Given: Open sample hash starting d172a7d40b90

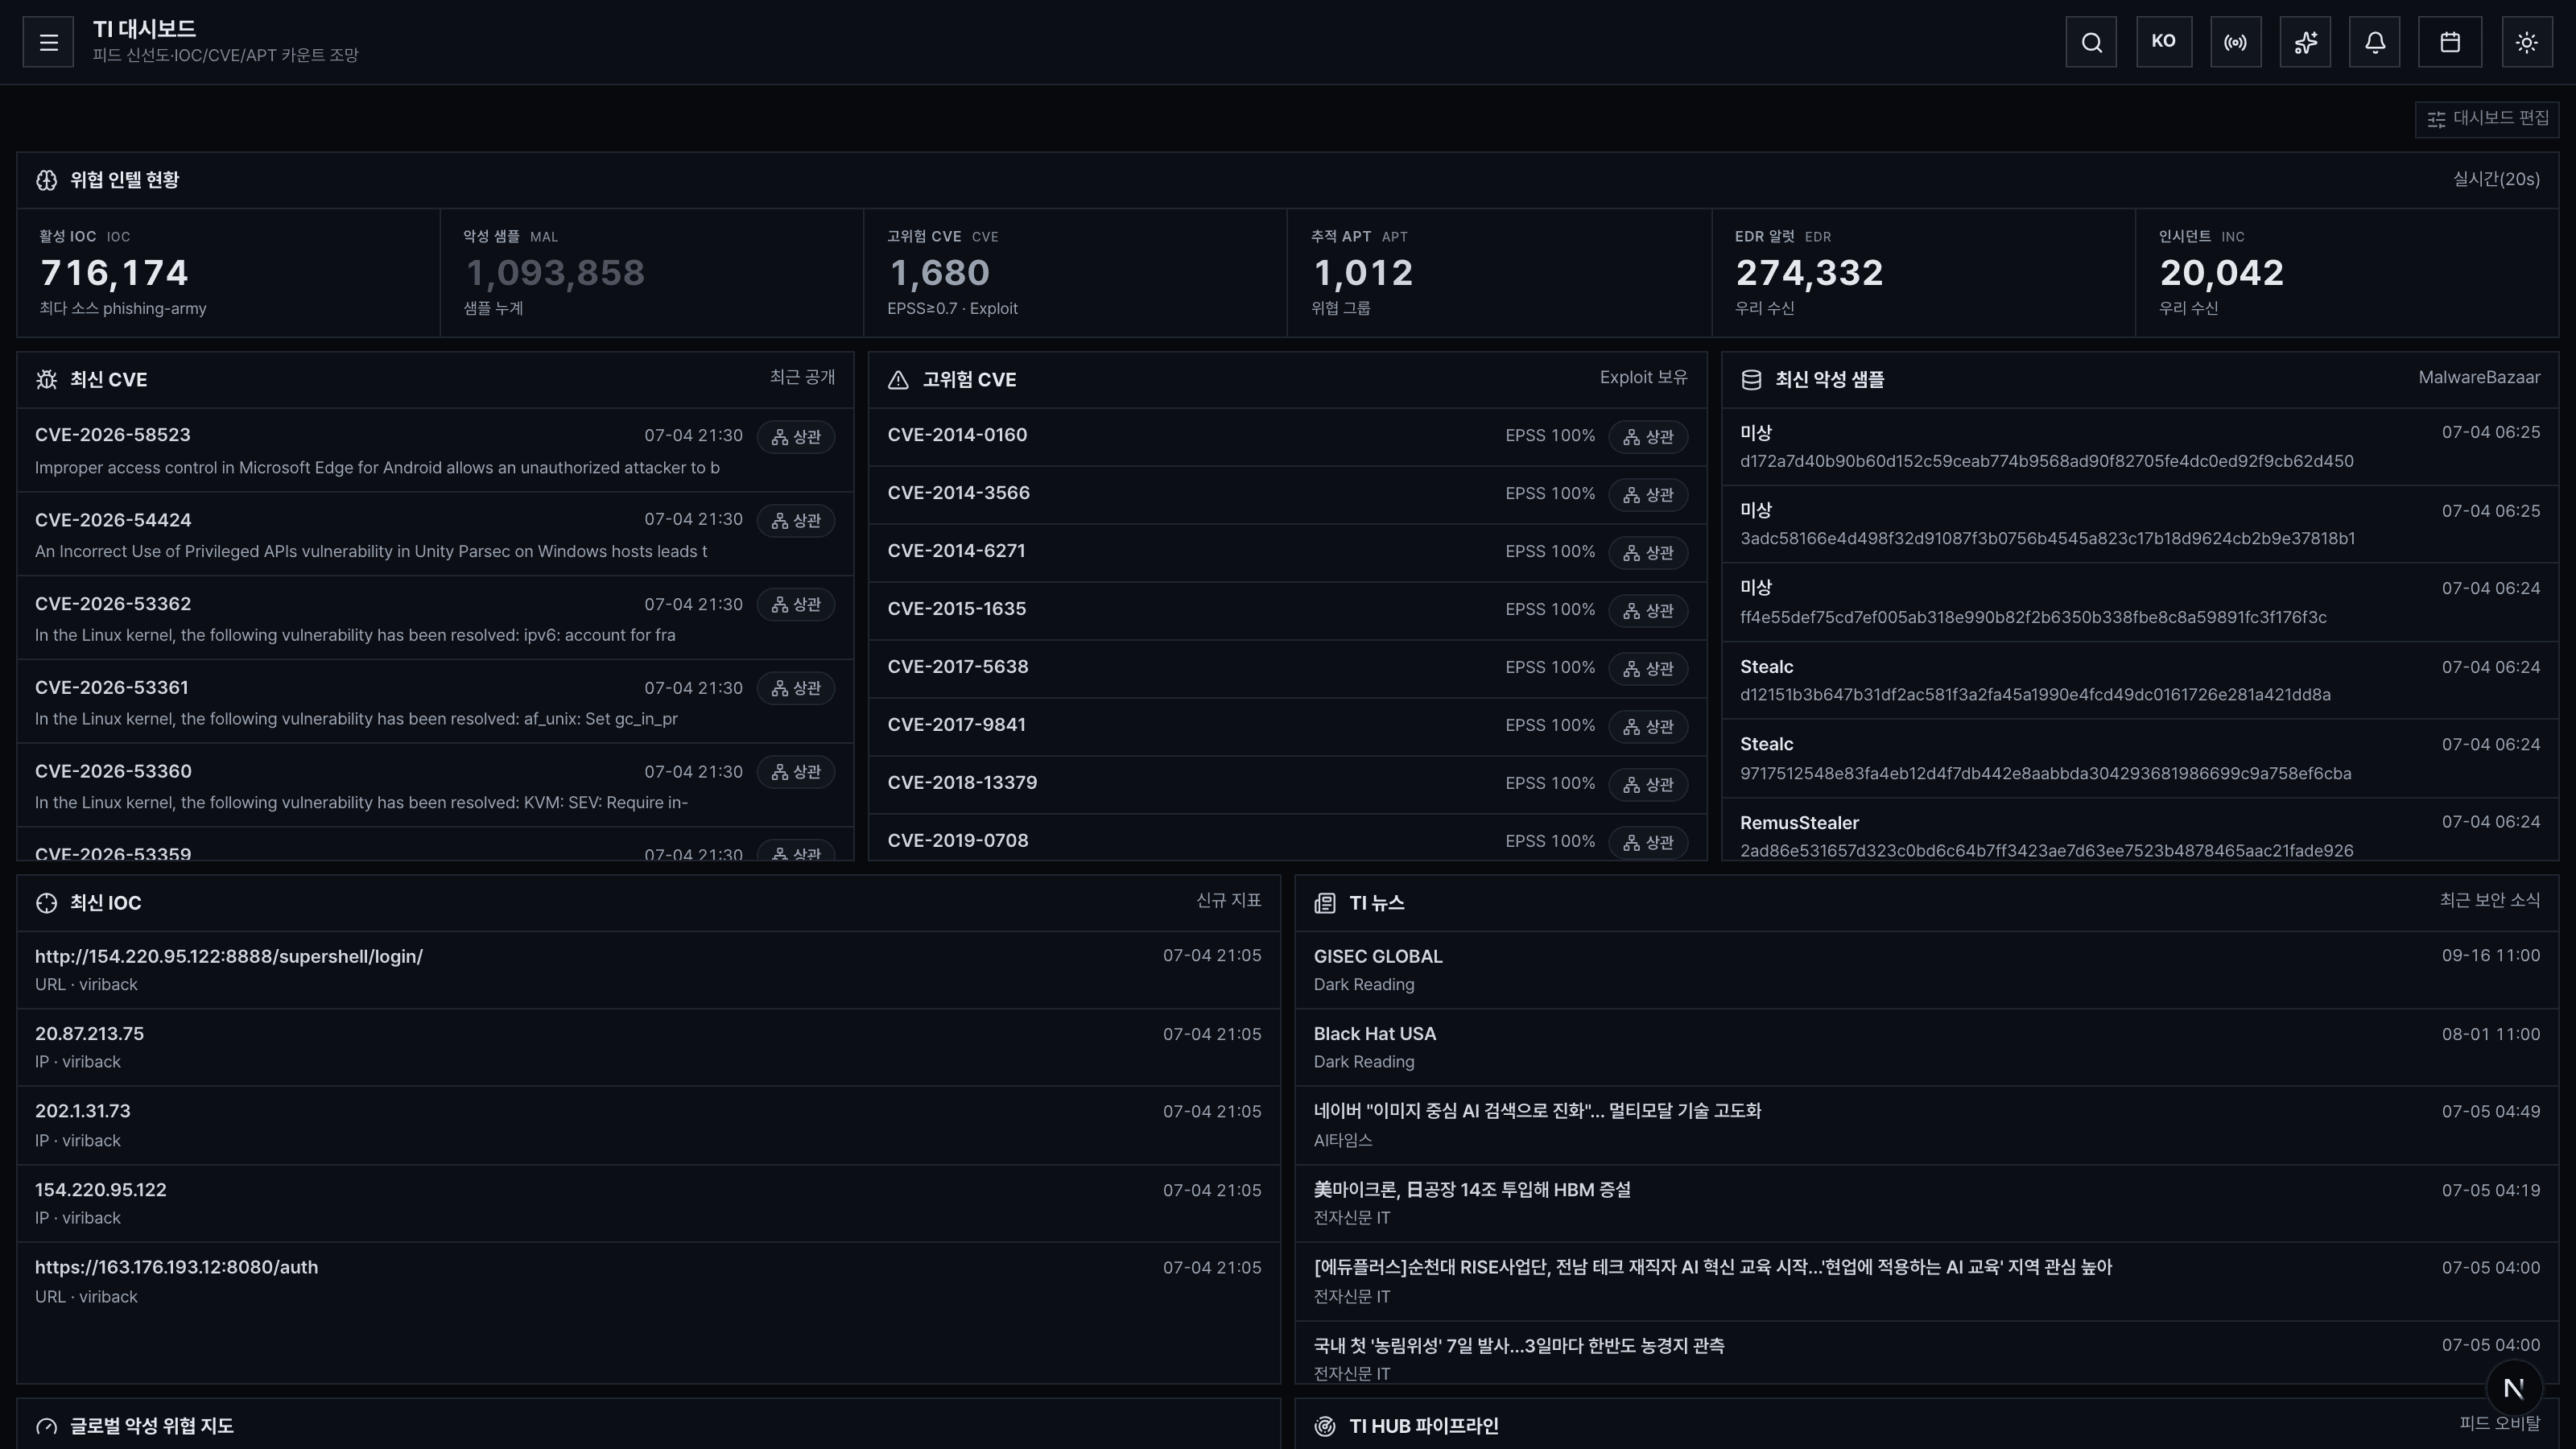Looking at the screenshot, I should coord(2140,447).
